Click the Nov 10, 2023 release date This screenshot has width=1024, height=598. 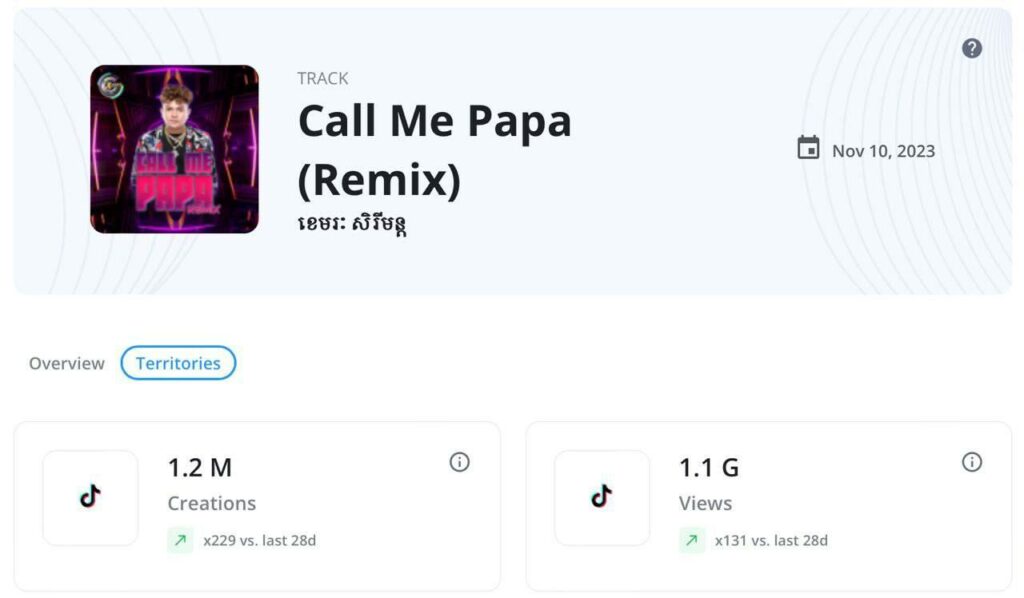click(883, 151)
